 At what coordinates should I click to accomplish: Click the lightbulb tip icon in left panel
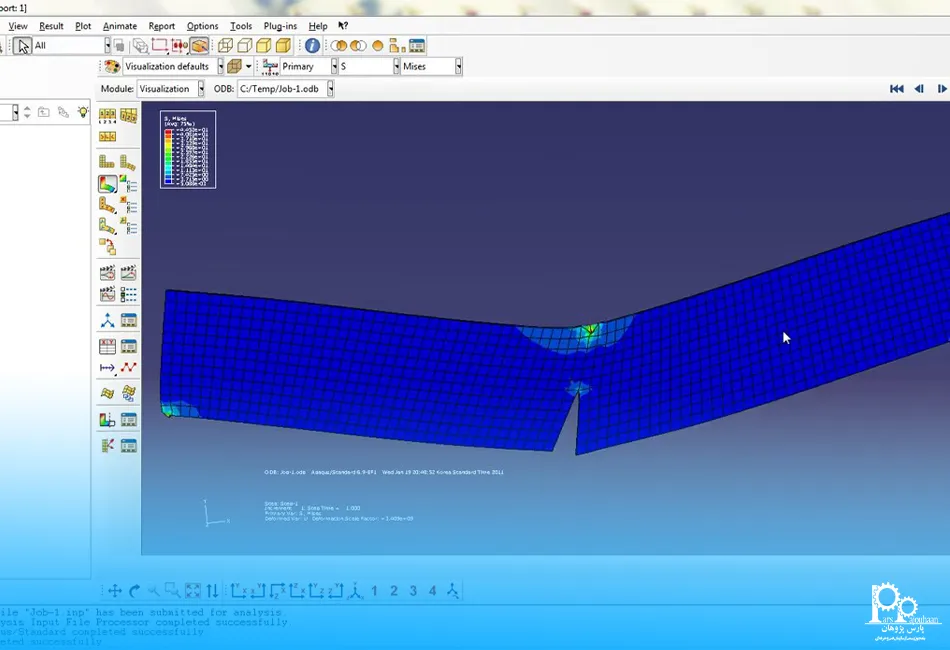click(82, 112)
